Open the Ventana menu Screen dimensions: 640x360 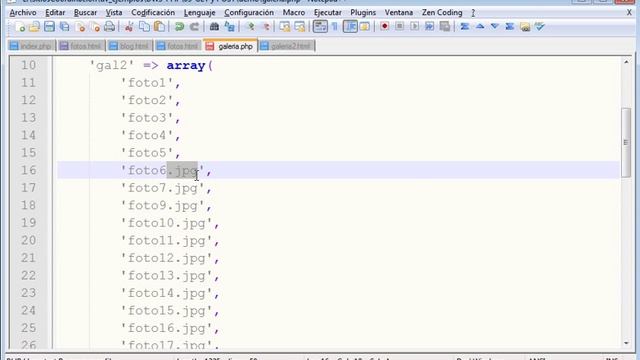coord(399,13)
